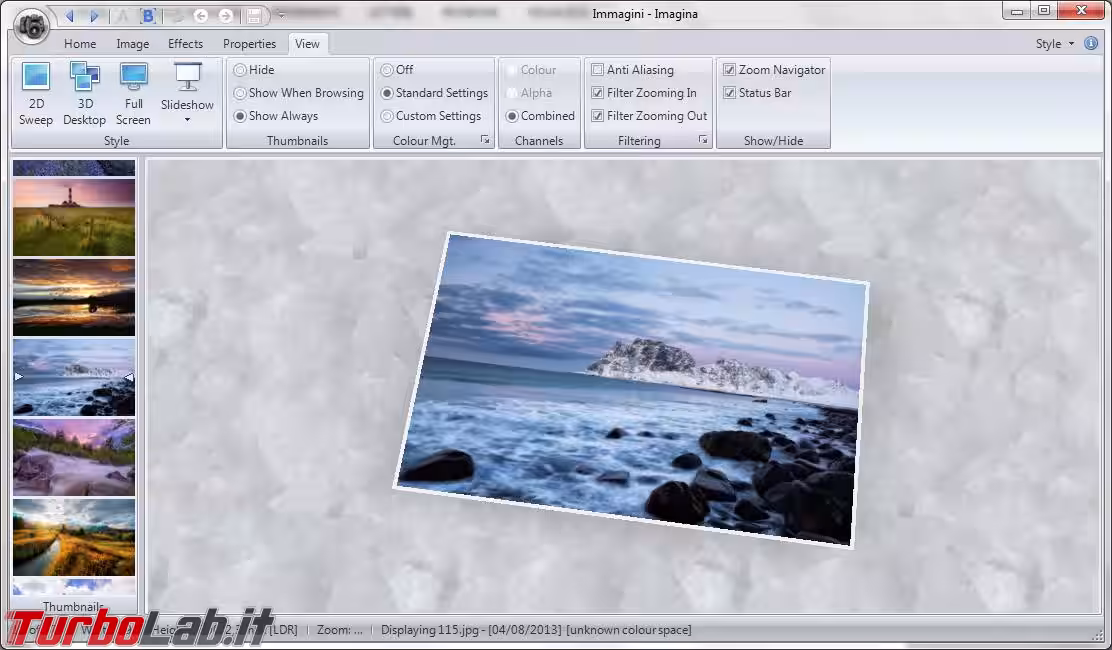Select the Hide thumbnails radio button

pyautogui.click(x=240, y=70)
